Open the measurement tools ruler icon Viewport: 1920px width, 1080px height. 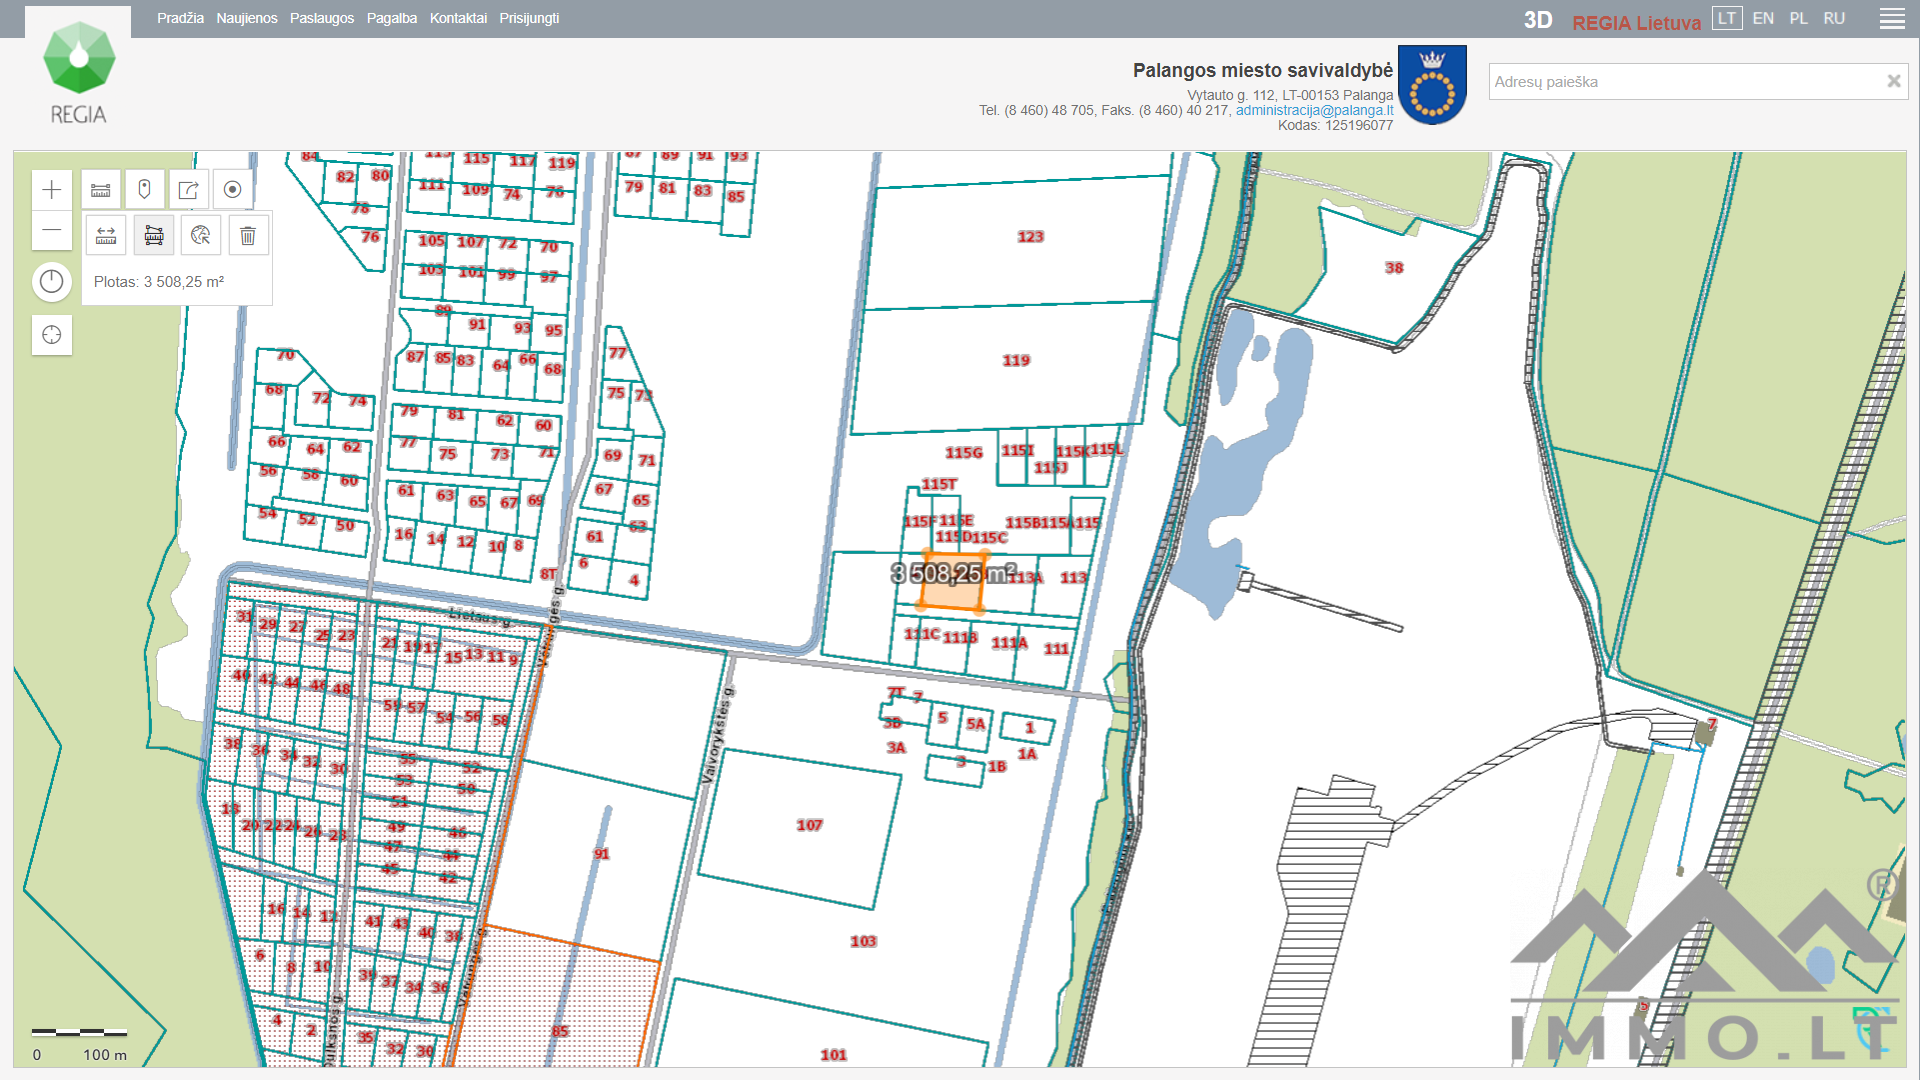(101, 190)
